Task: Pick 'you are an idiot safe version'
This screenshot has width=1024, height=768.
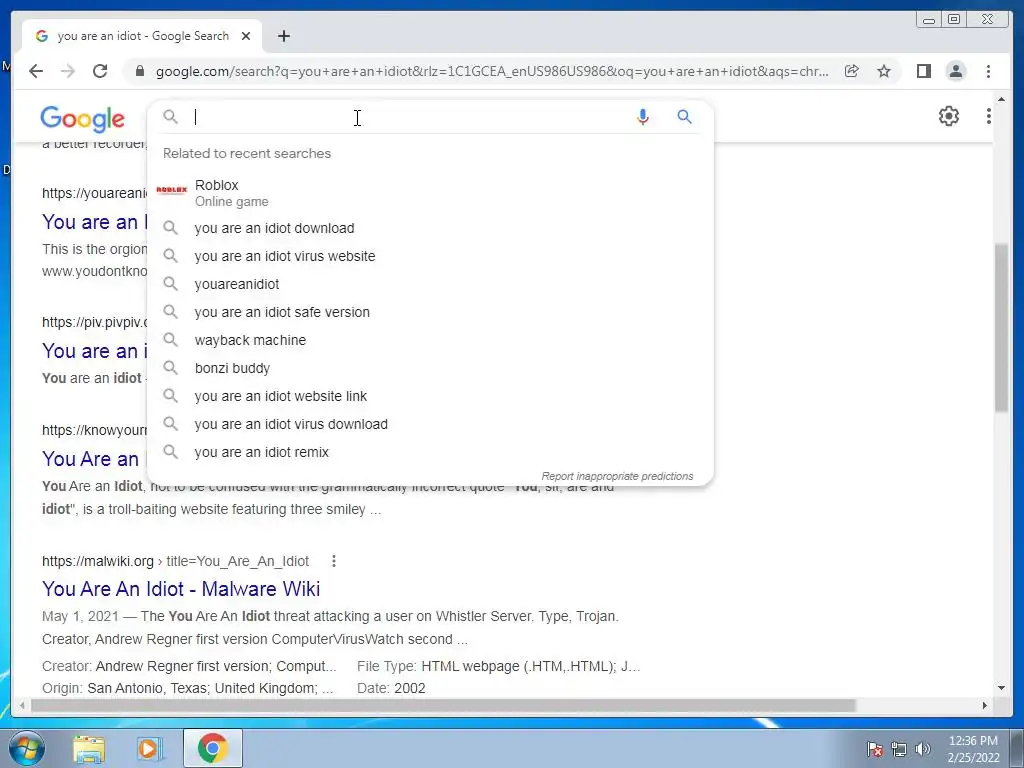Action: click(x=430, y=312)
